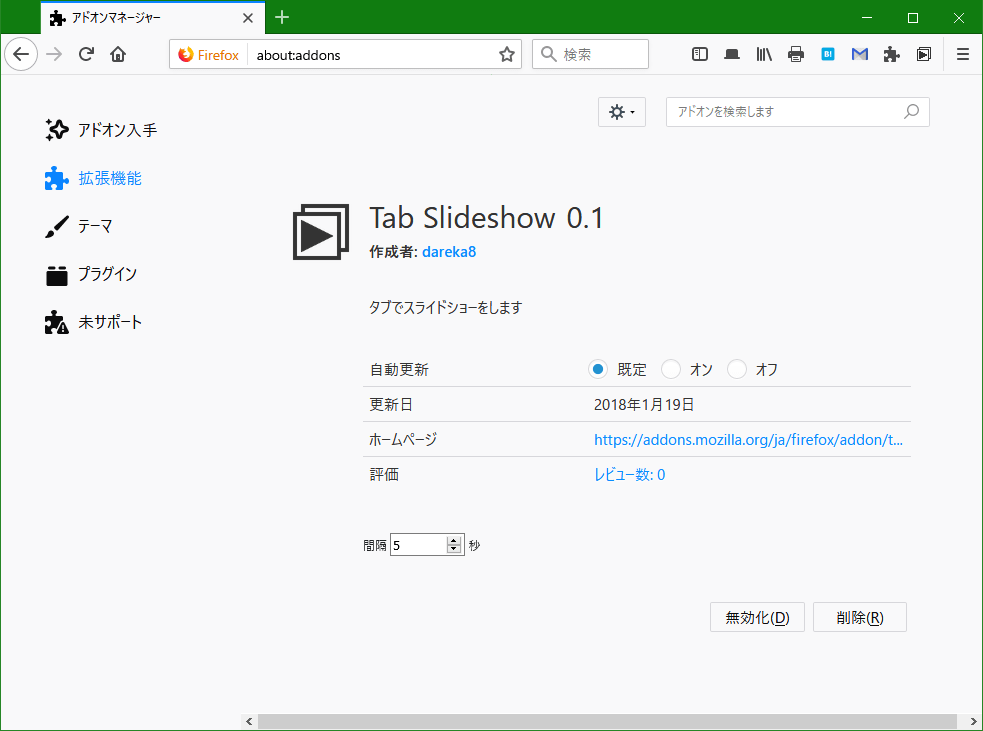The image size is (983, 731).
Task: Click the printer icon in toolbar
Action: (796, 55)
